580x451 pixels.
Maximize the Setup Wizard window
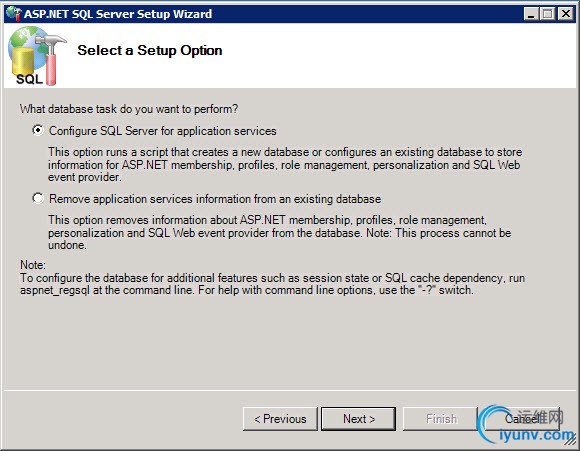click(x=548, y=14)
